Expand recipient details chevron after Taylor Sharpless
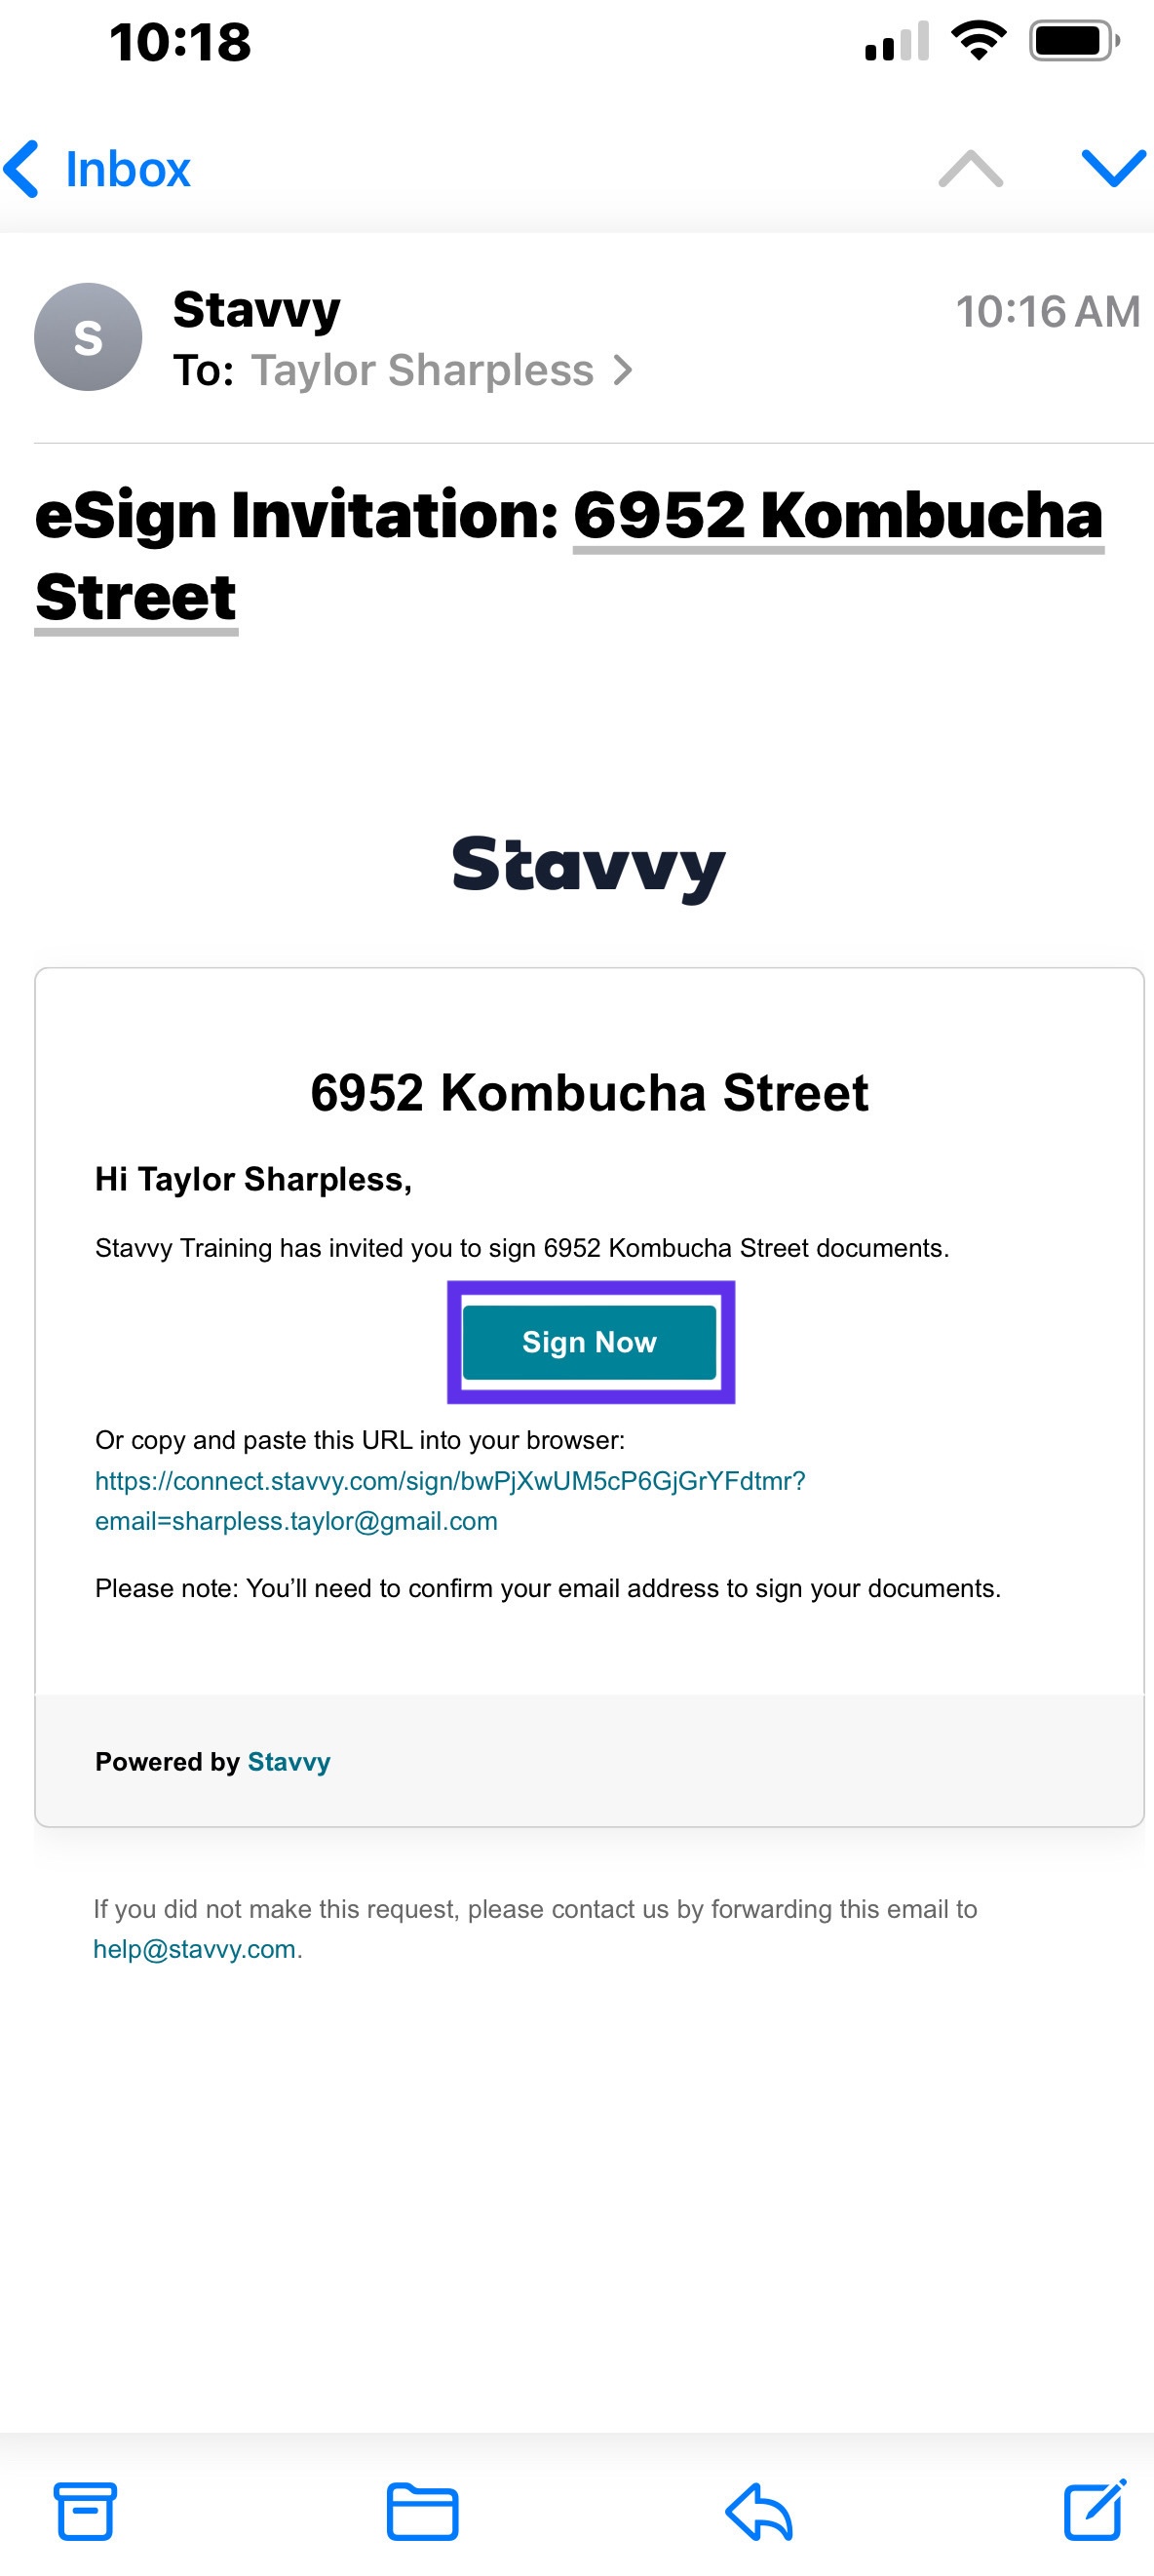1154x2576 pixels. (623, 371)
